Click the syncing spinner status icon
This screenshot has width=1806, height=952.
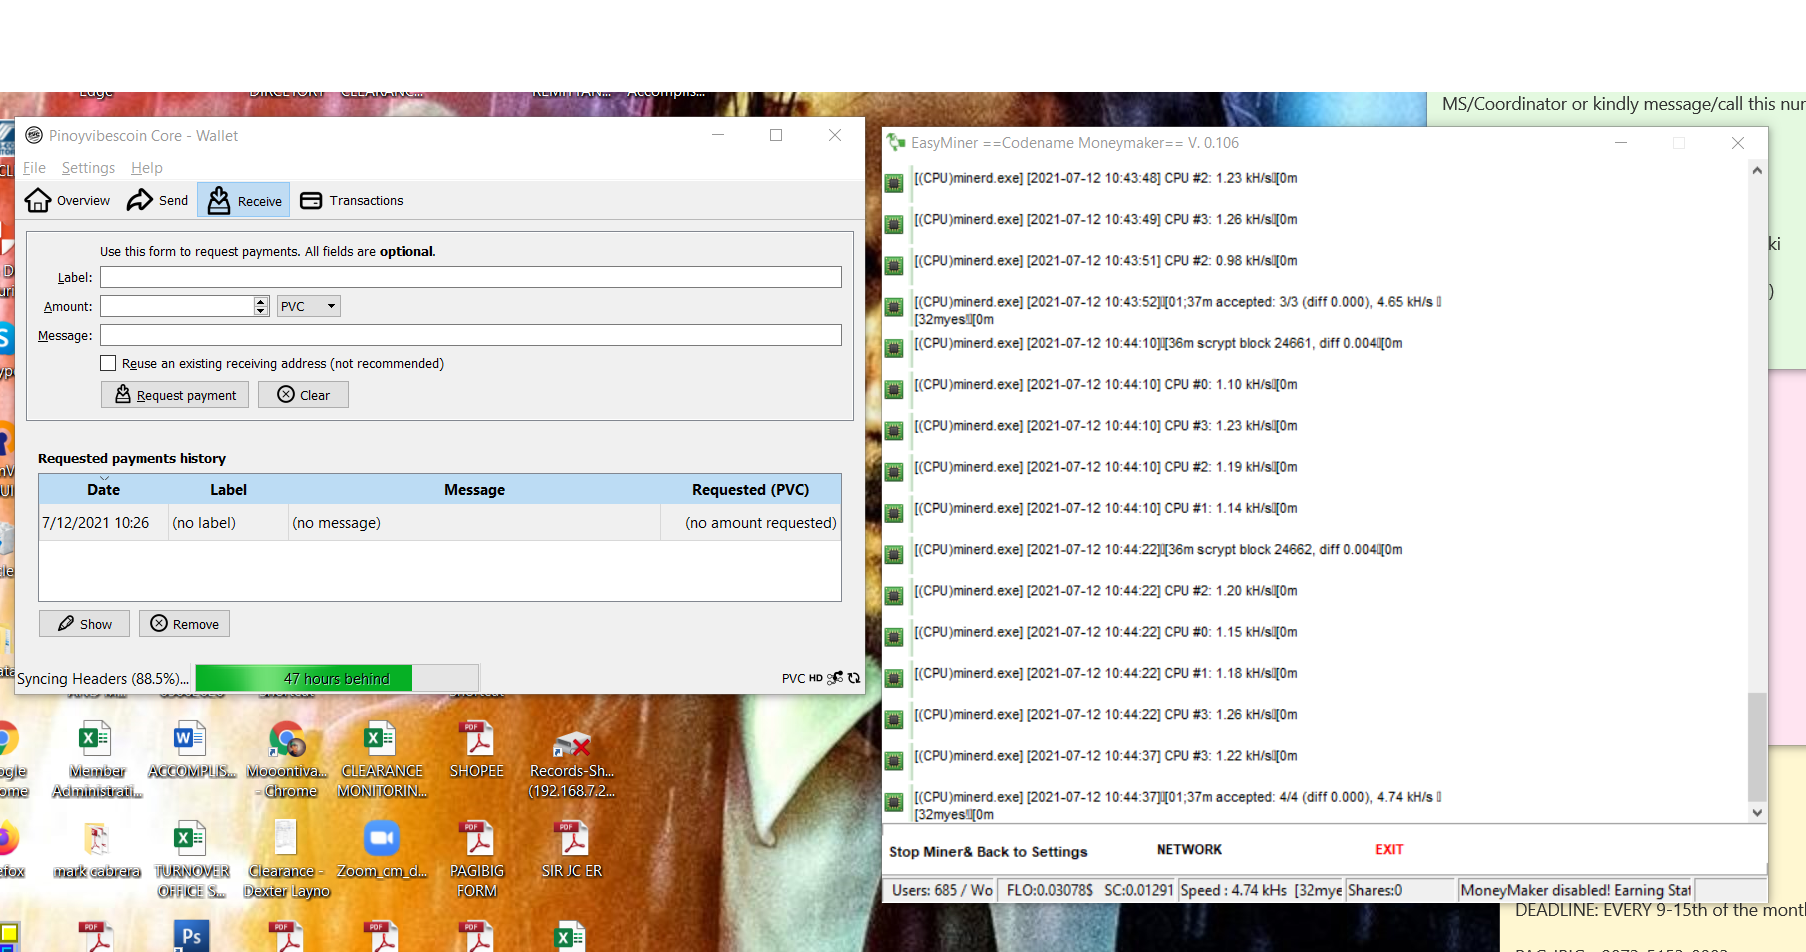click(854, 678)
